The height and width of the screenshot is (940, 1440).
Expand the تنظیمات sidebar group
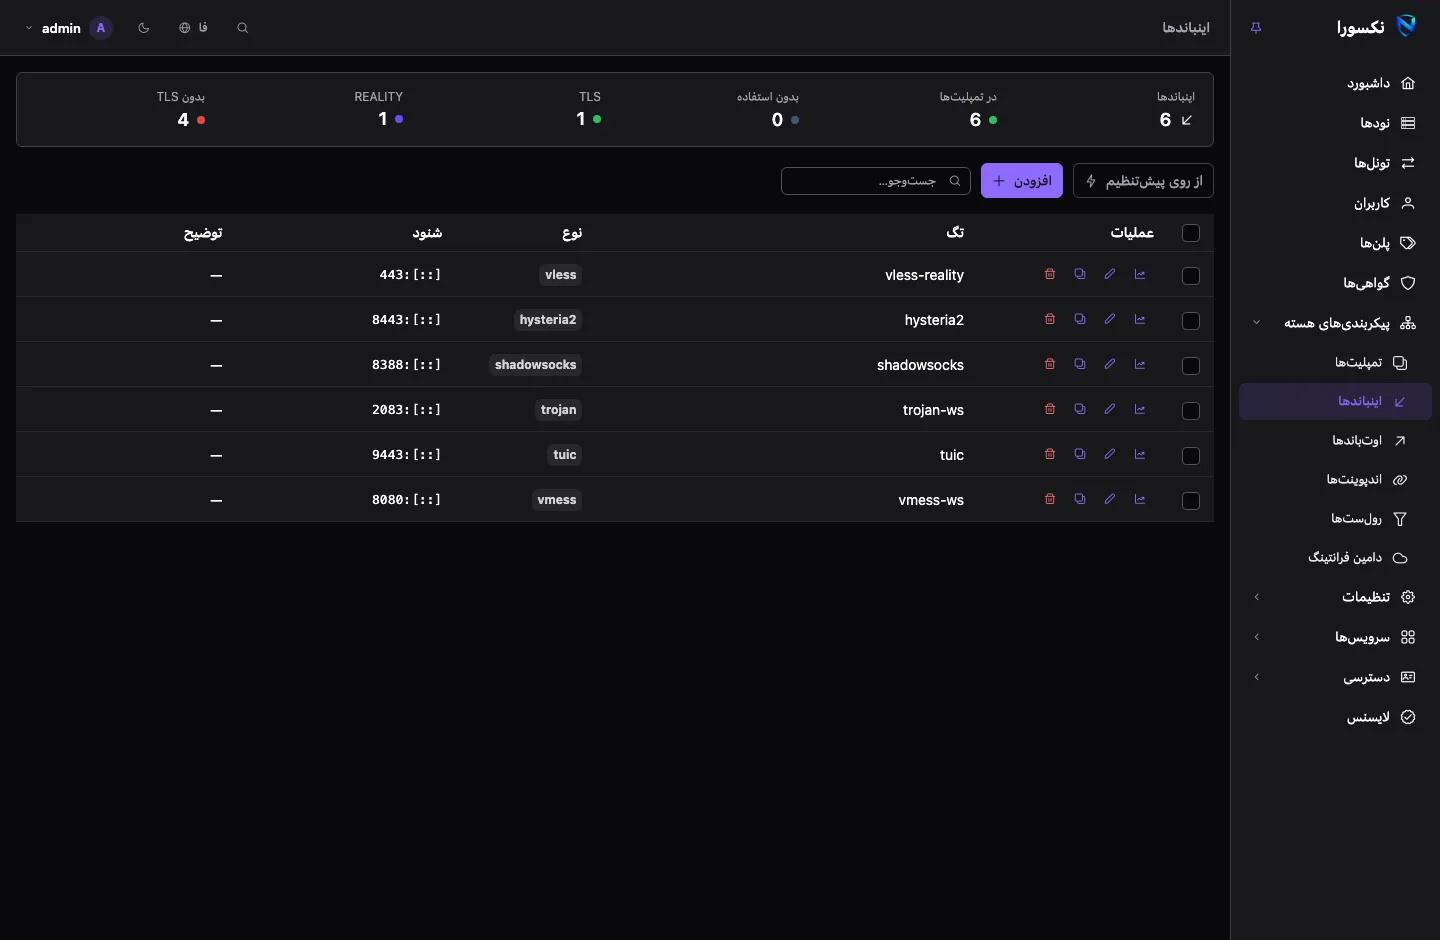click(x=1335, y=597)
